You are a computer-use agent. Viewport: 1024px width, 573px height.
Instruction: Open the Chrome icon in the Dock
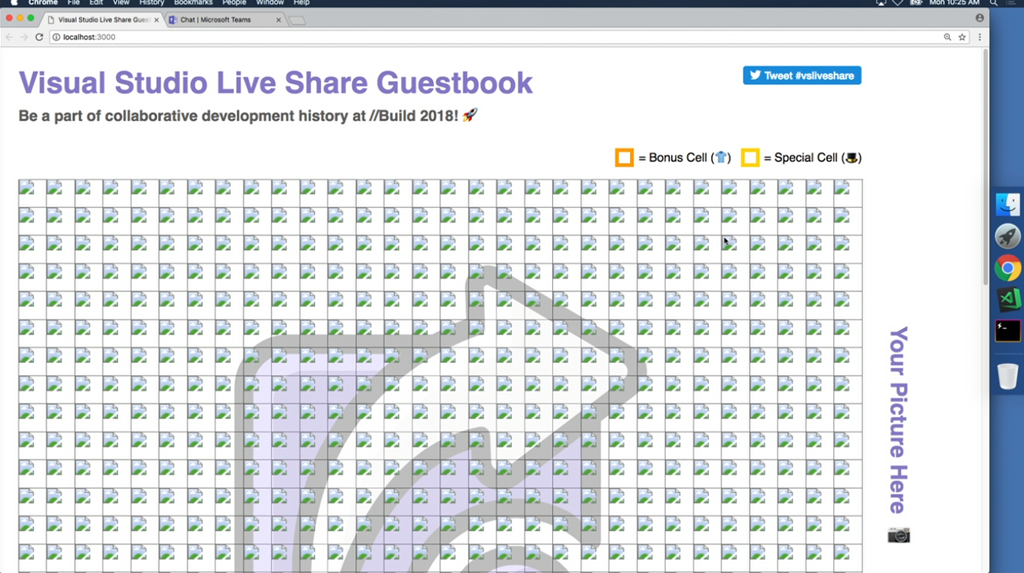click(x=1008, y=268)
